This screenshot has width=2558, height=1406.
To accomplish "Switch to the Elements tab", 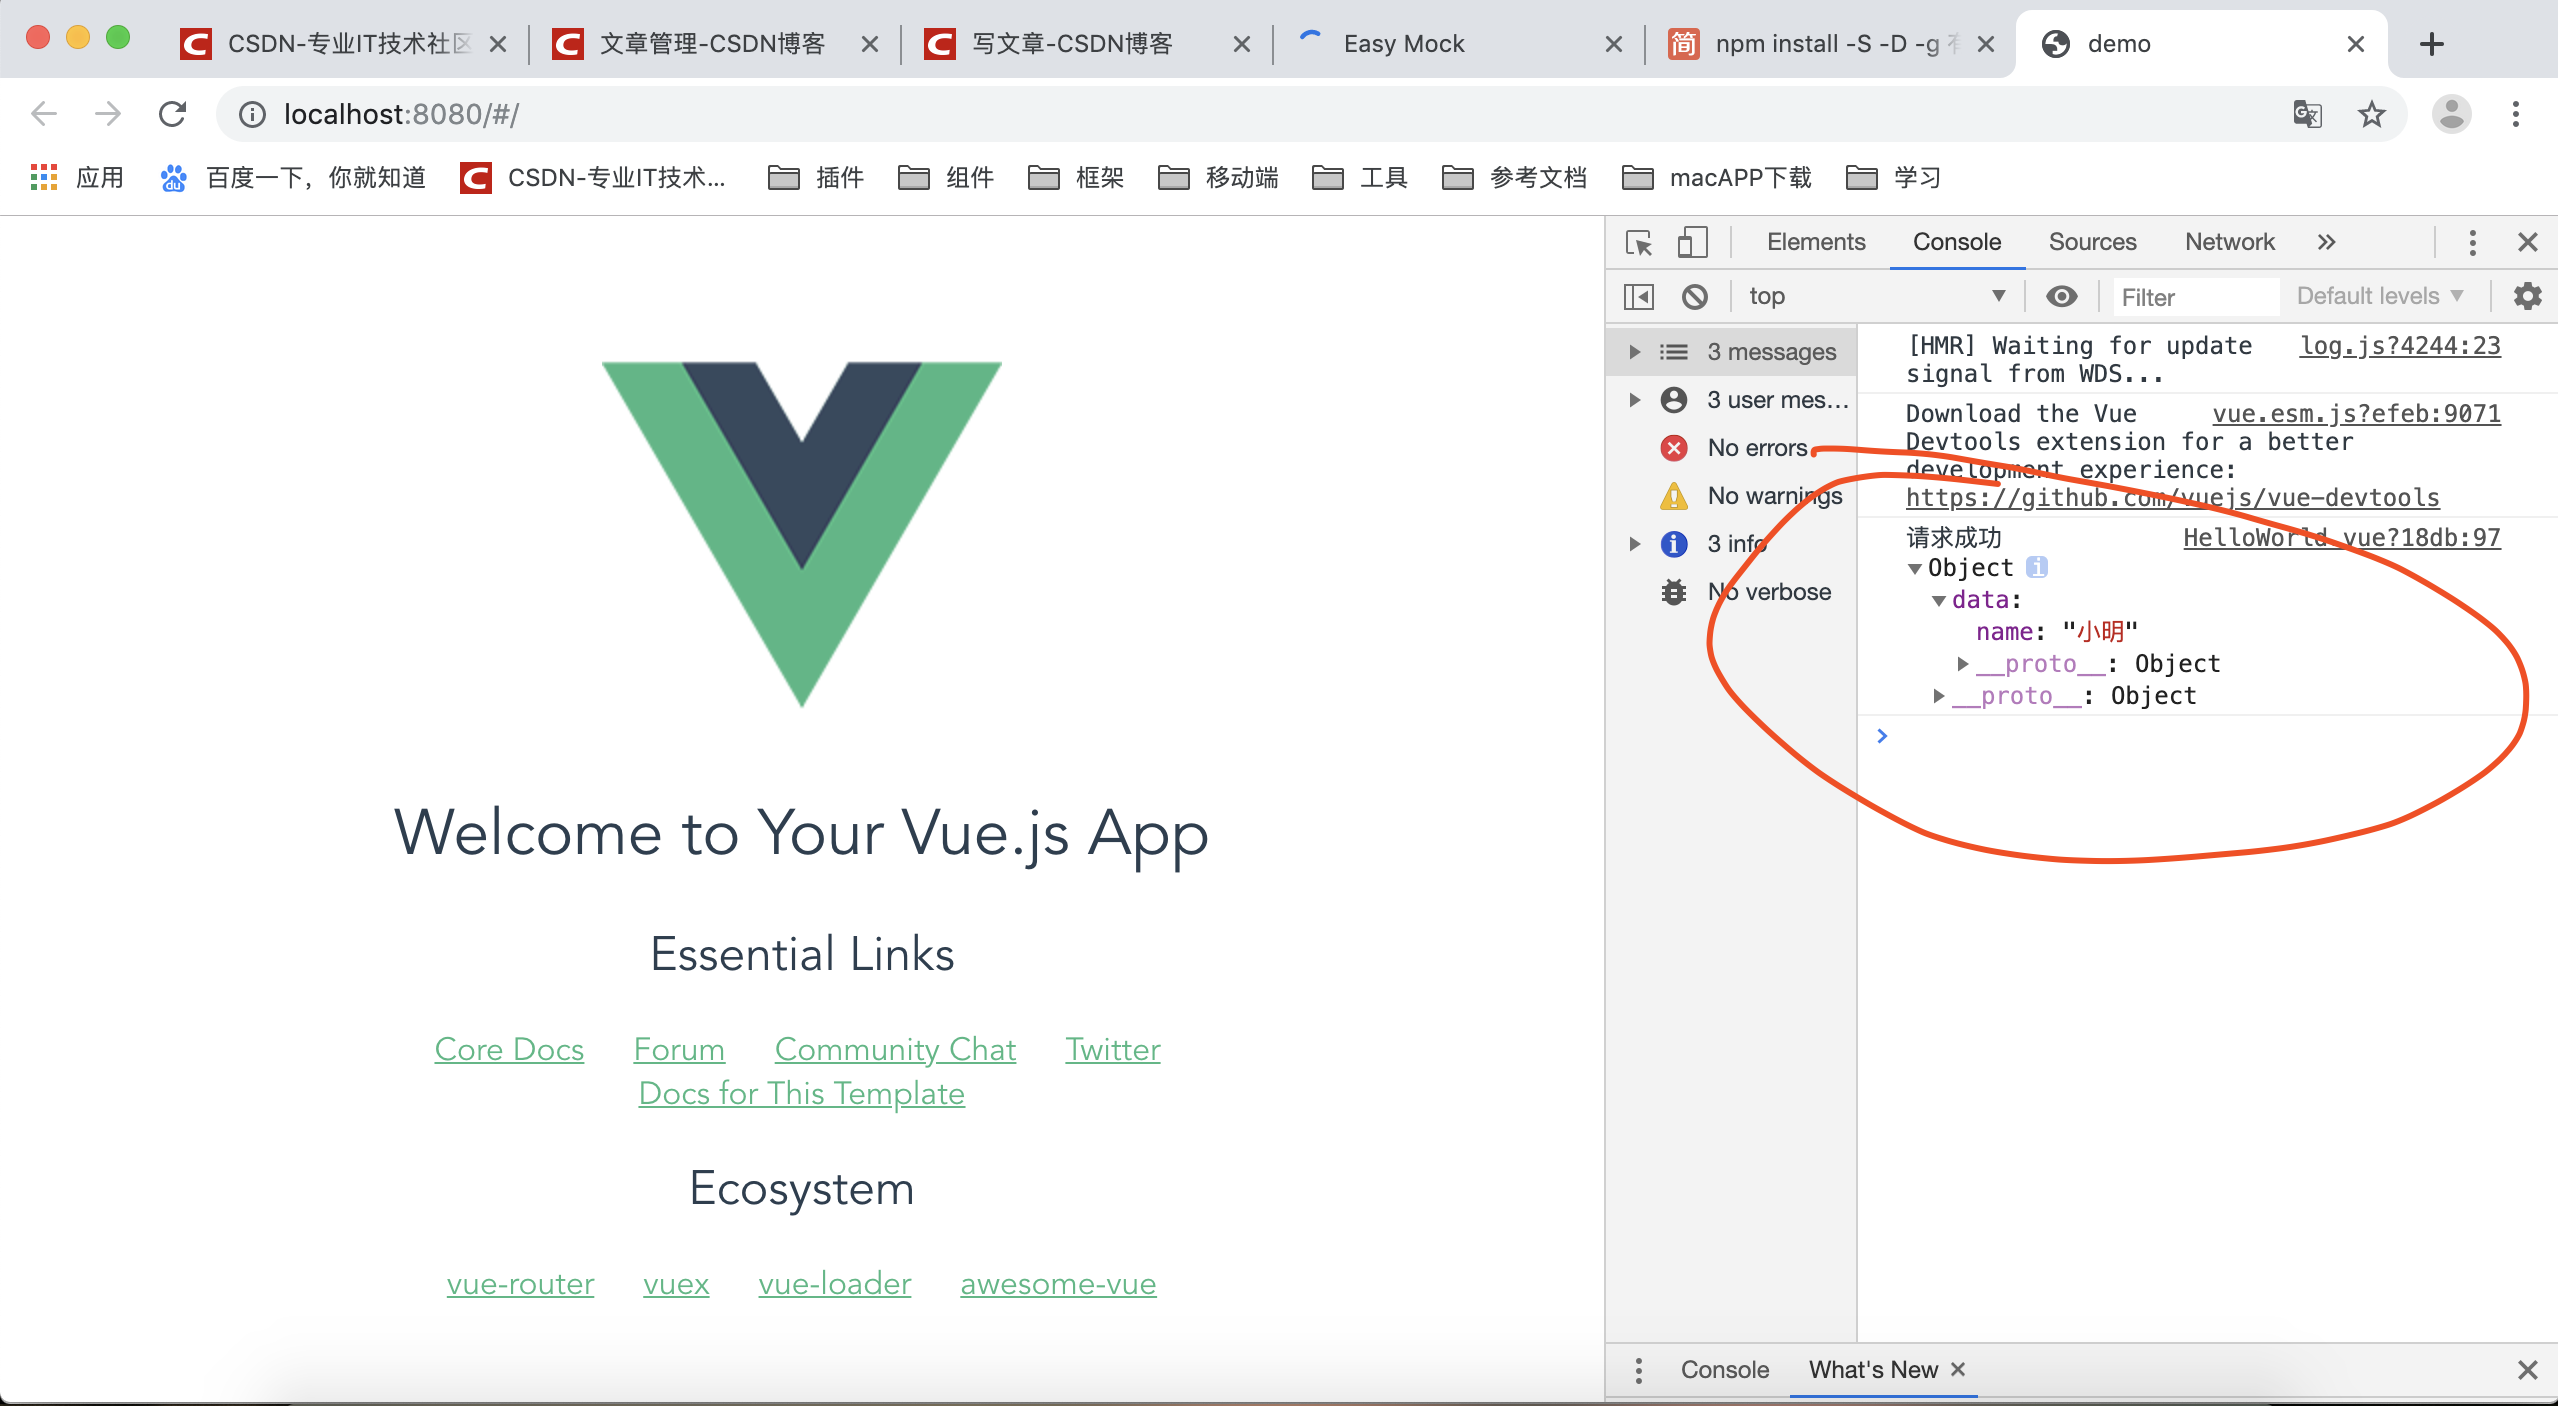I will coord(1815,242).
